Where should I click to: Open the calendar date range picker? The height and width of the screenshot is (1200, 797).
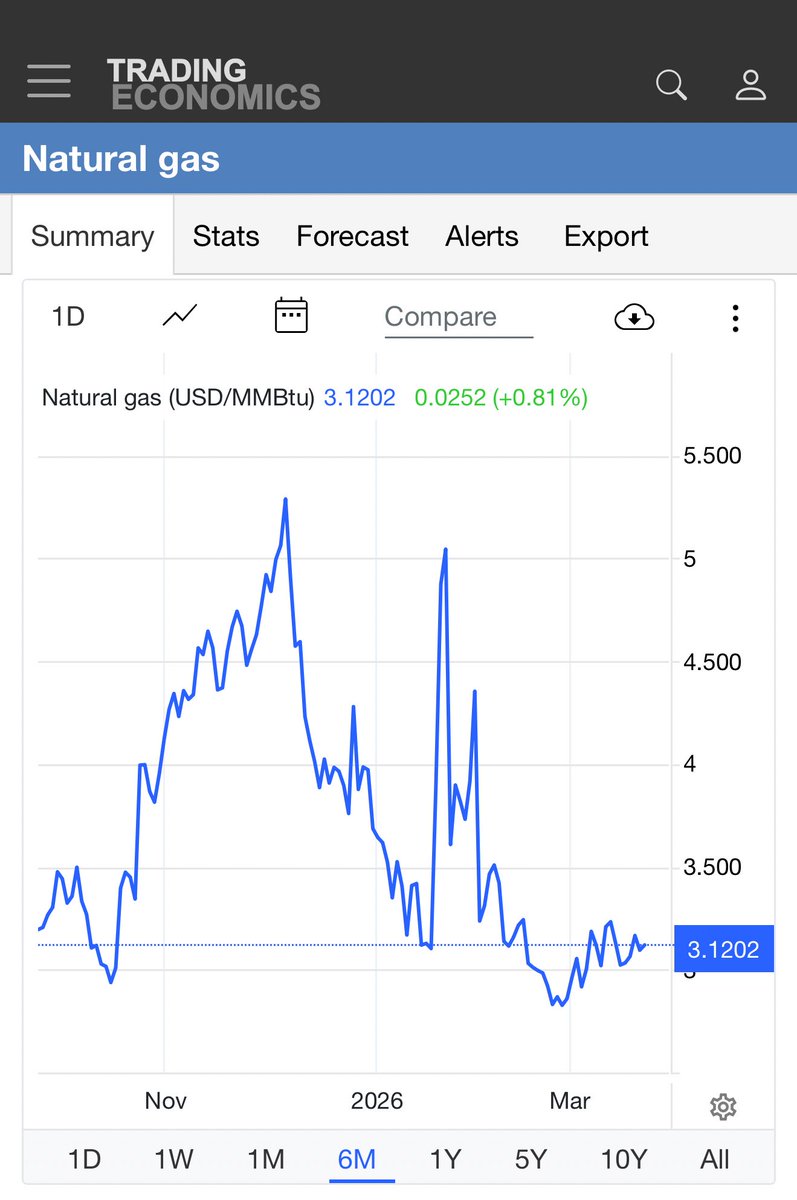291,316
